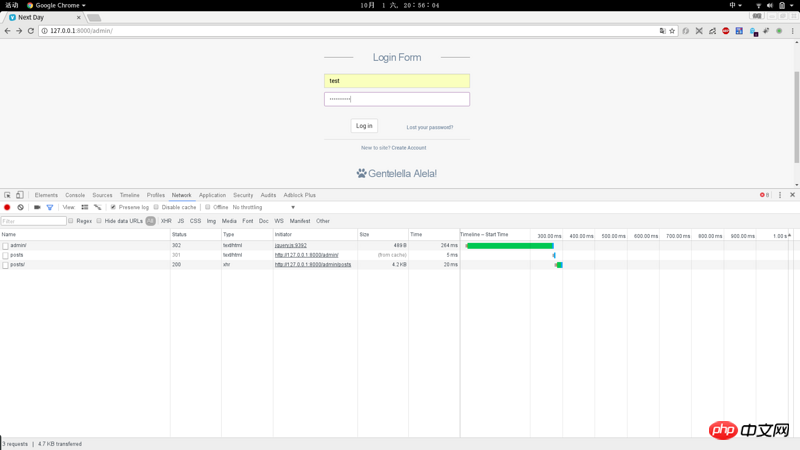
Task: Click the blue square extension icon
Action: point(739,31)
